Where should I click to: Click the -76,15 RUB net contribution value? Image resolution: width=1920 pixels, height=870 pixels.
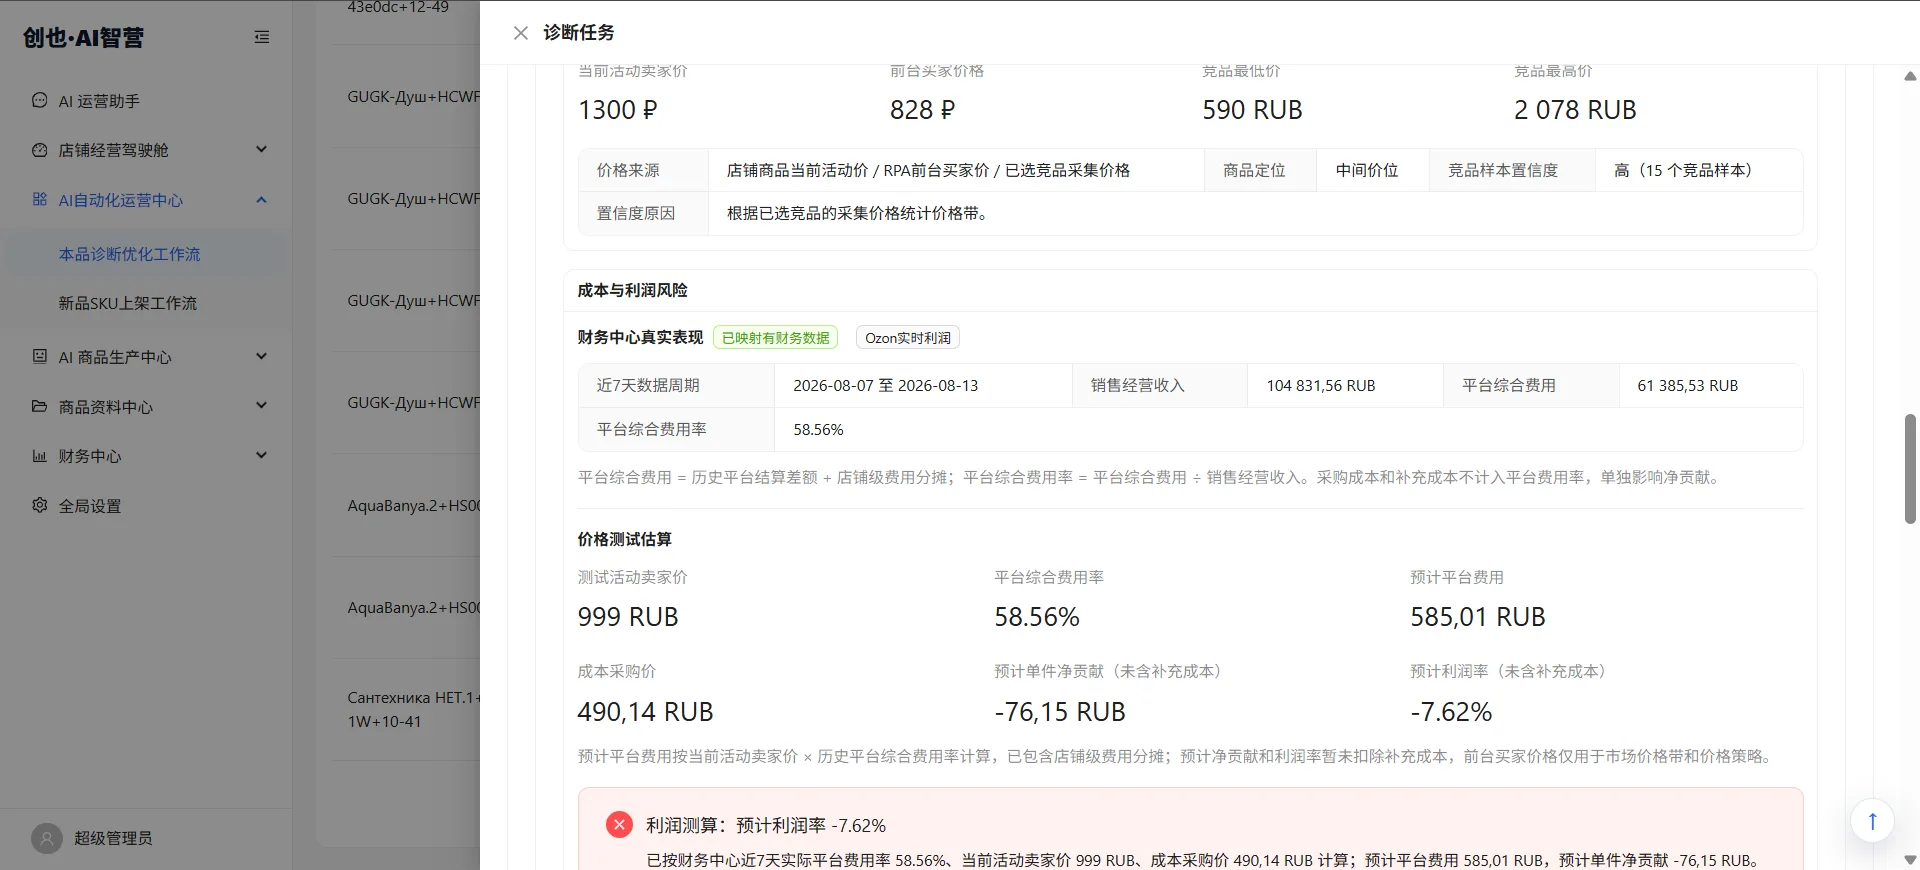1060,712
